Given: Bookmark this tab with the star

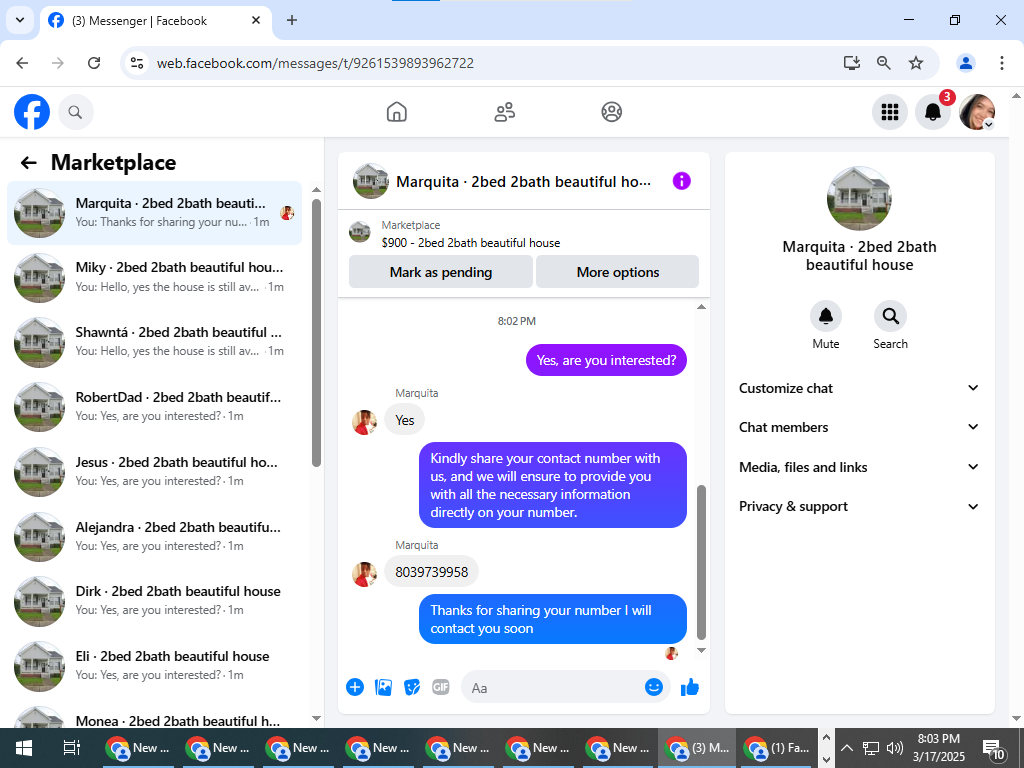Looking at the screenshot, I should [916, 63].
